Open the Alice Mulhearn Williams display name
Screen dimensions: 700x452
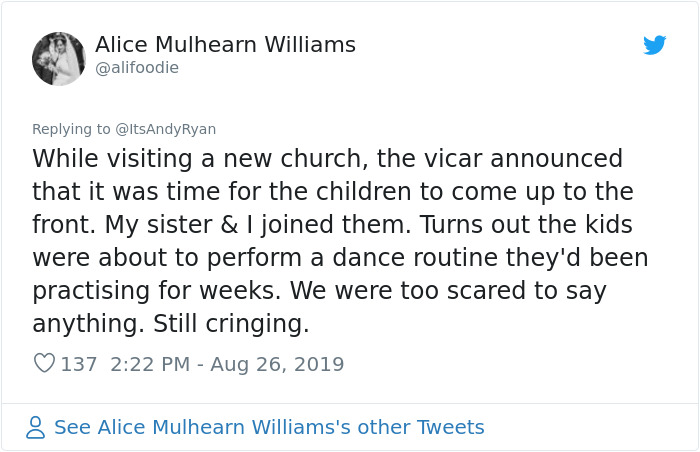pos(225,45)
